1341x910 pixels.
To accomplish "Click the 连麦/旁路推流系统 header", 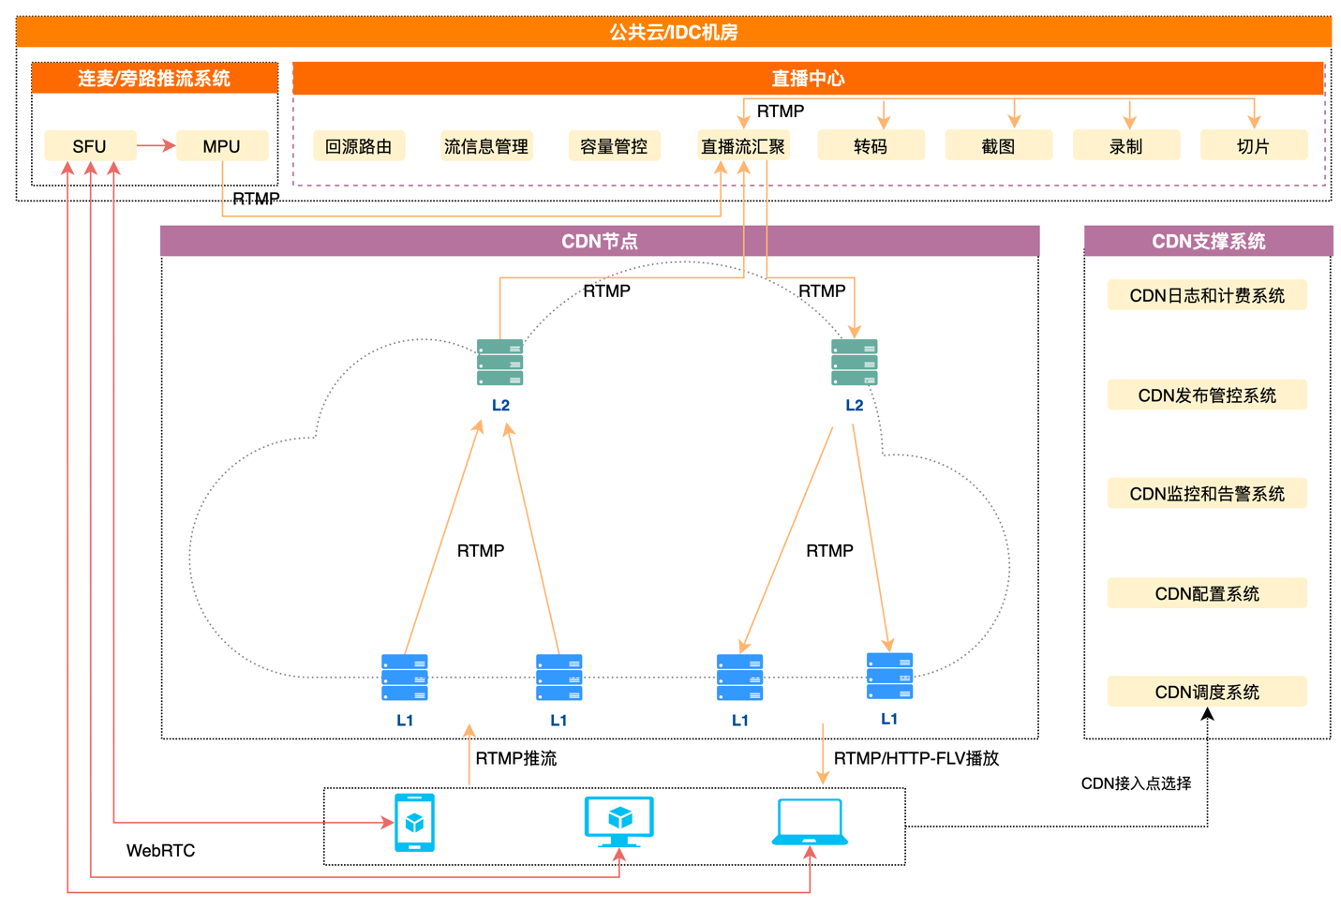I will tap(155, 78).
